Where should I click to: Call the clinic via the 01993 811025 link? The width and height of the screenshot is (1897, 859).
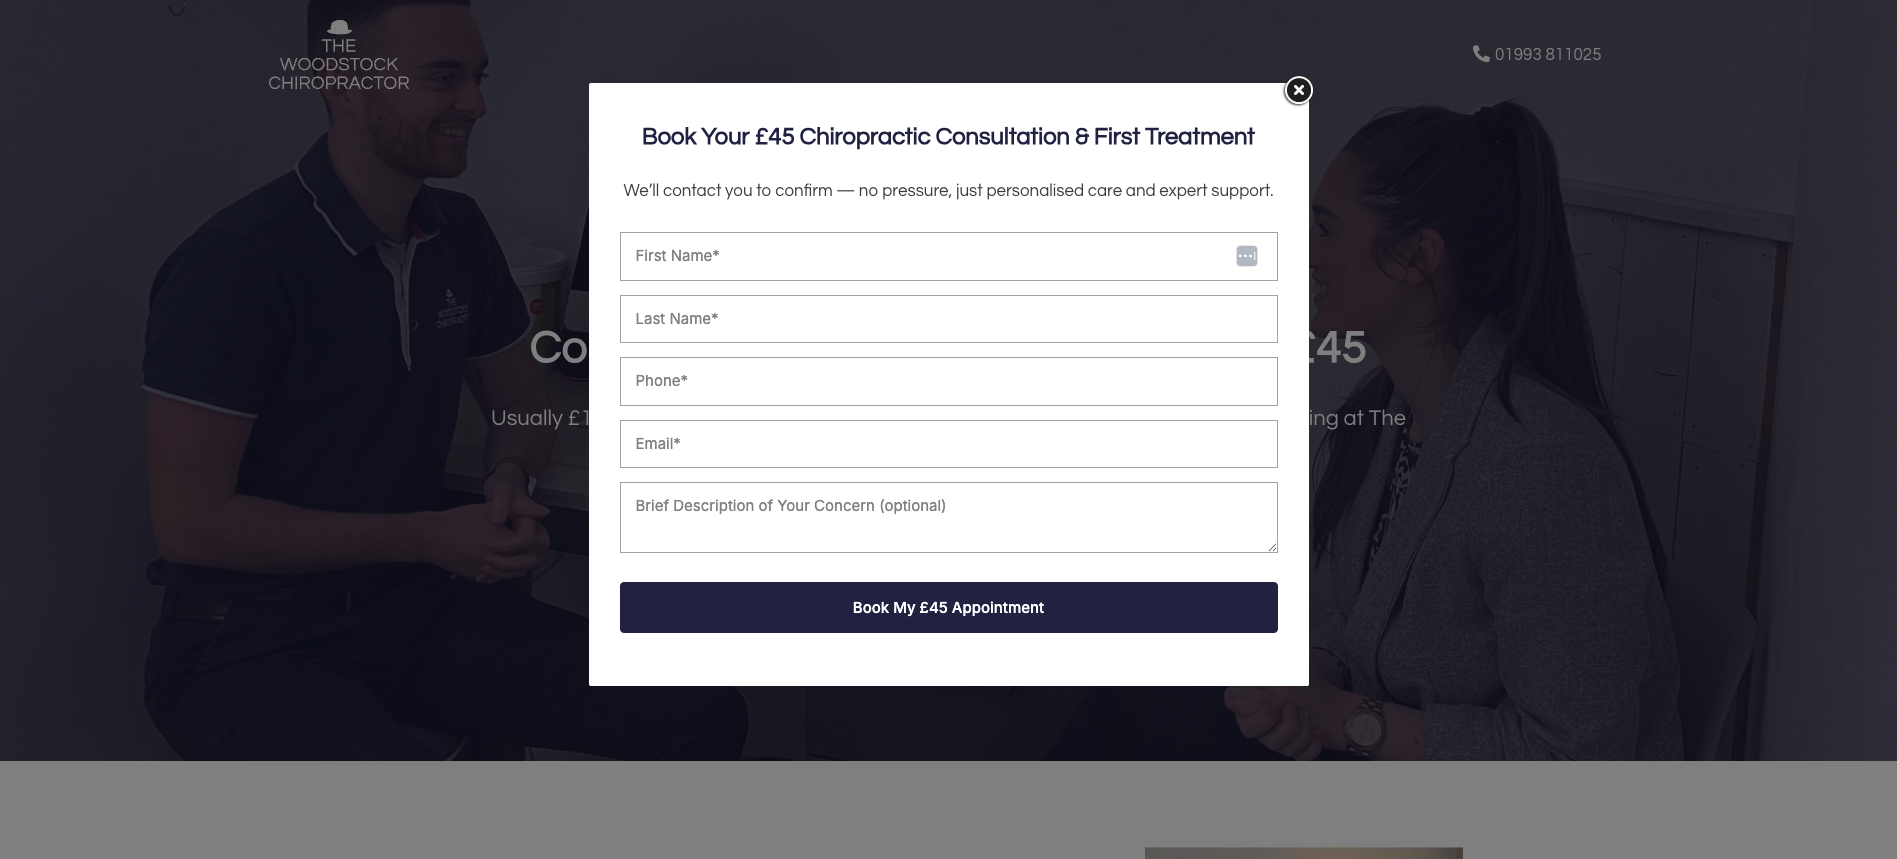(x=1547, y=54)
